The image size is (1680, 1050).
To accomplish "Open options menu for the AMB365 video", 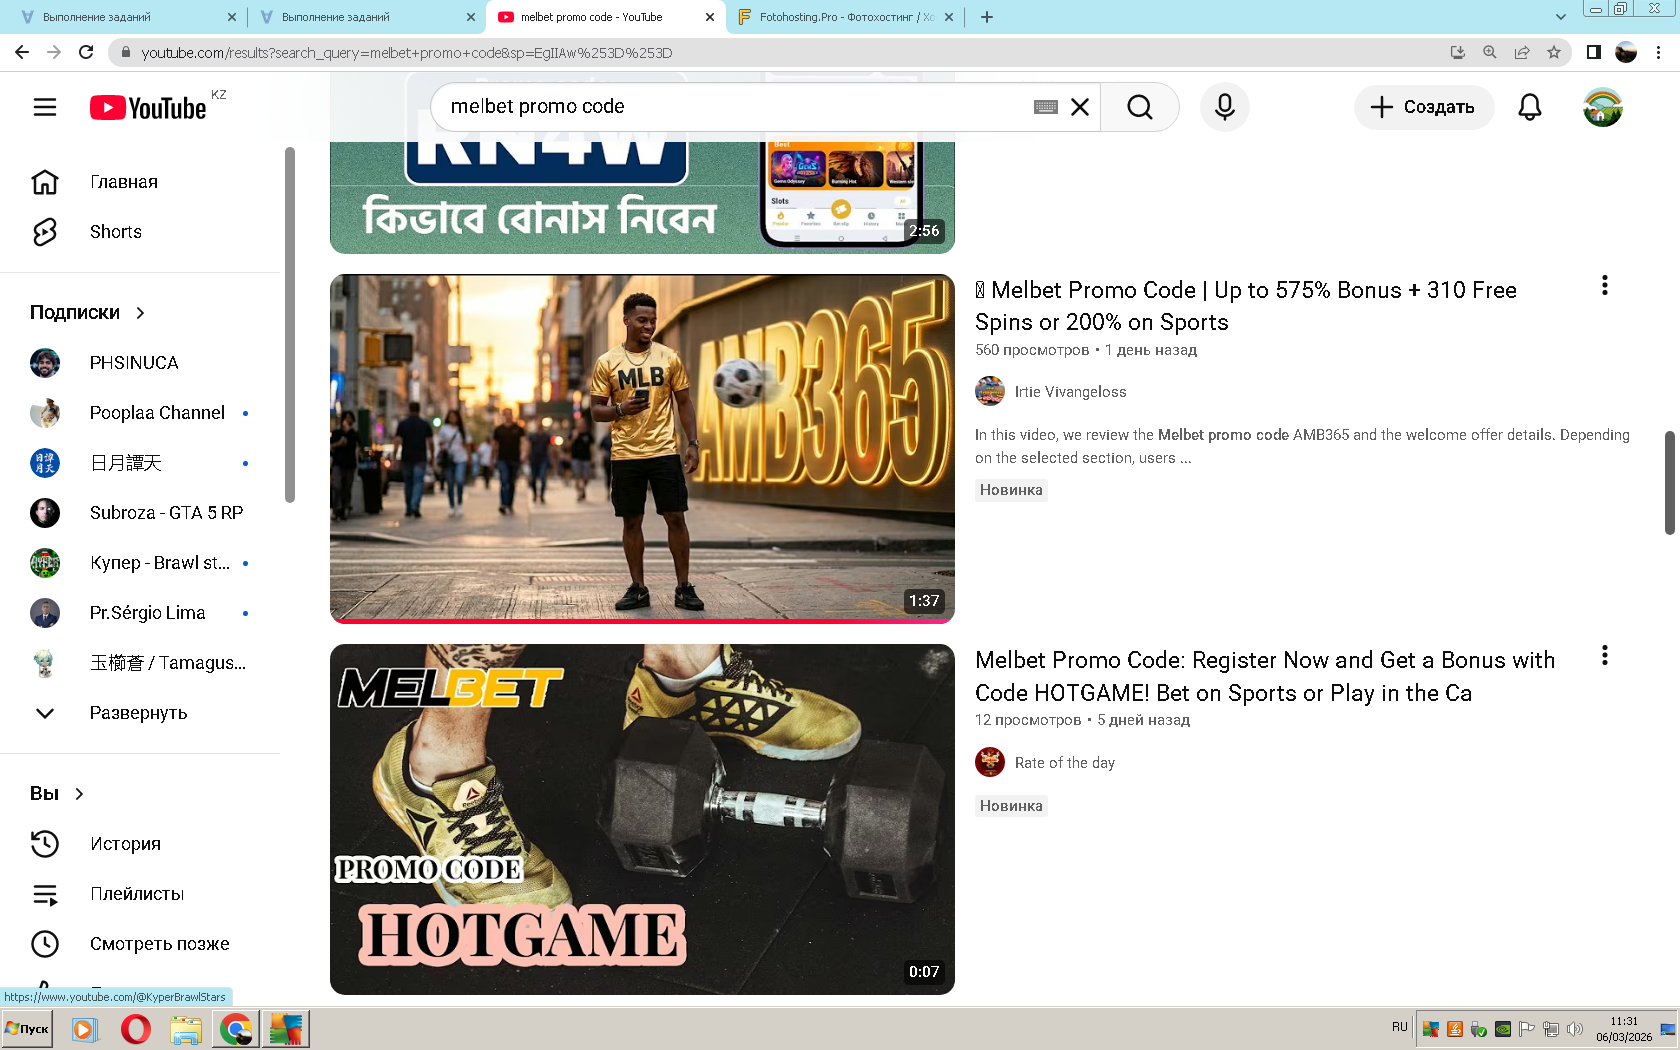I will point(1605,286).
